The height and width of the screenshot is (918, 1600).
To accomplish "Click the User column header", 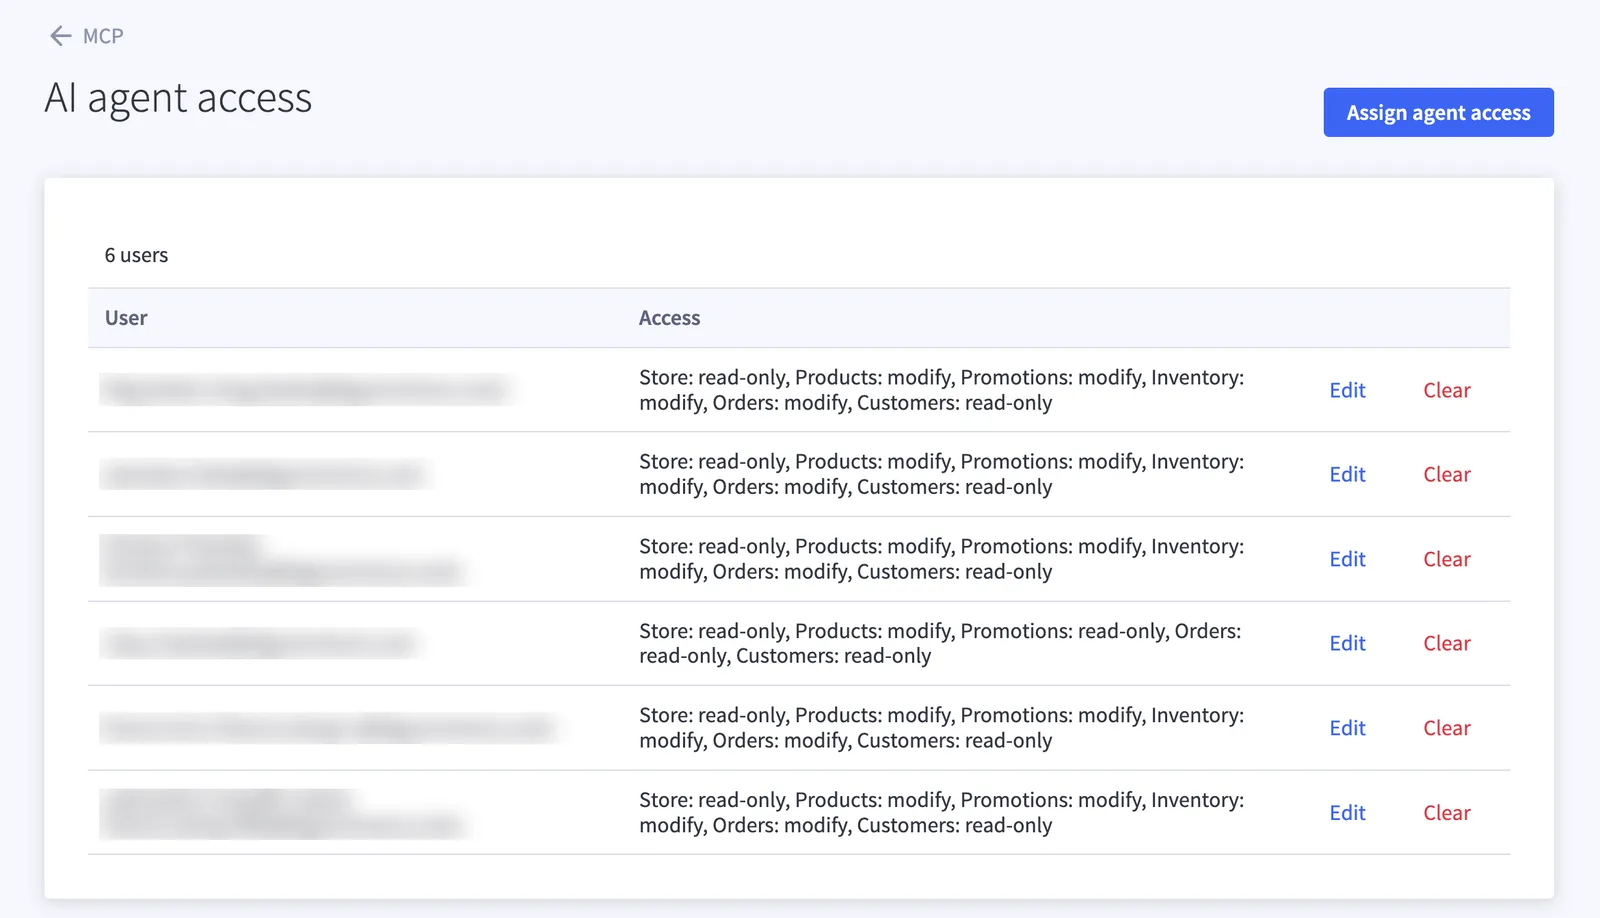I will pyautogui.click(x=126, y=318).
